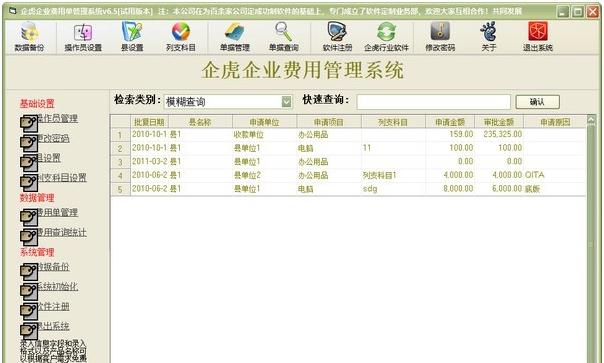Sort by the 批复日期 column header

coord(149,122)
